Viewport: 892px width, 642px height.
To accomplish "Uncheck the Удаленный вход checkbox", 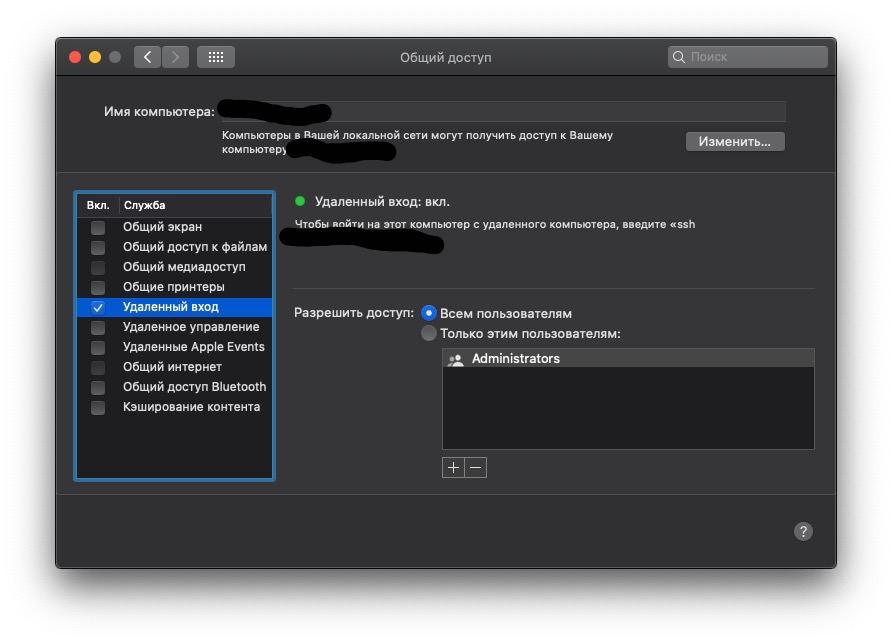I will click(x=98, y=308).
